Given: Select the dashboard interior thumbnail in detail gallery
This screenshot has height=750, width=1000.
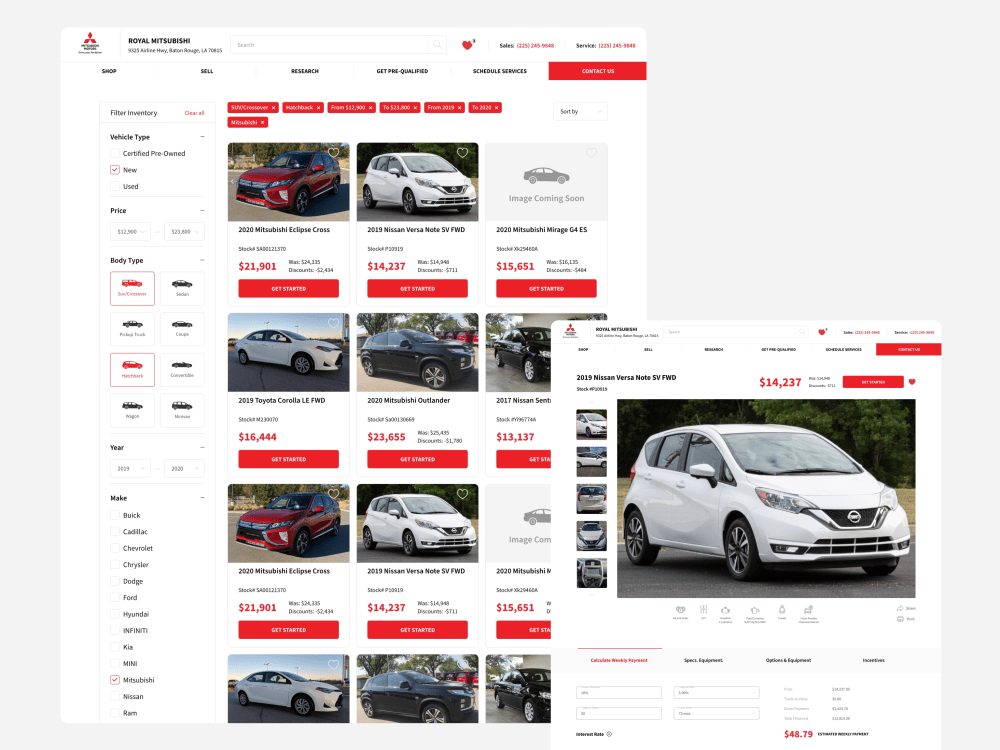Looking at the screenshot, I should click(591, 573).
